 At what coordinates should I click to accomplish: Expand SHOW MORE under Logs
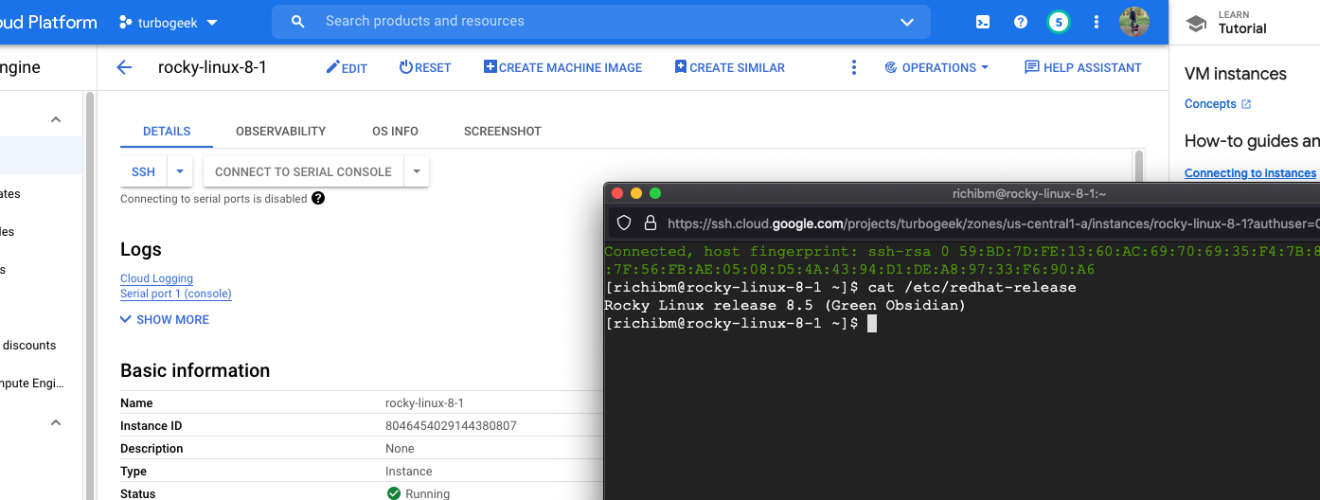pyautogui.click(x=165, y=320)
